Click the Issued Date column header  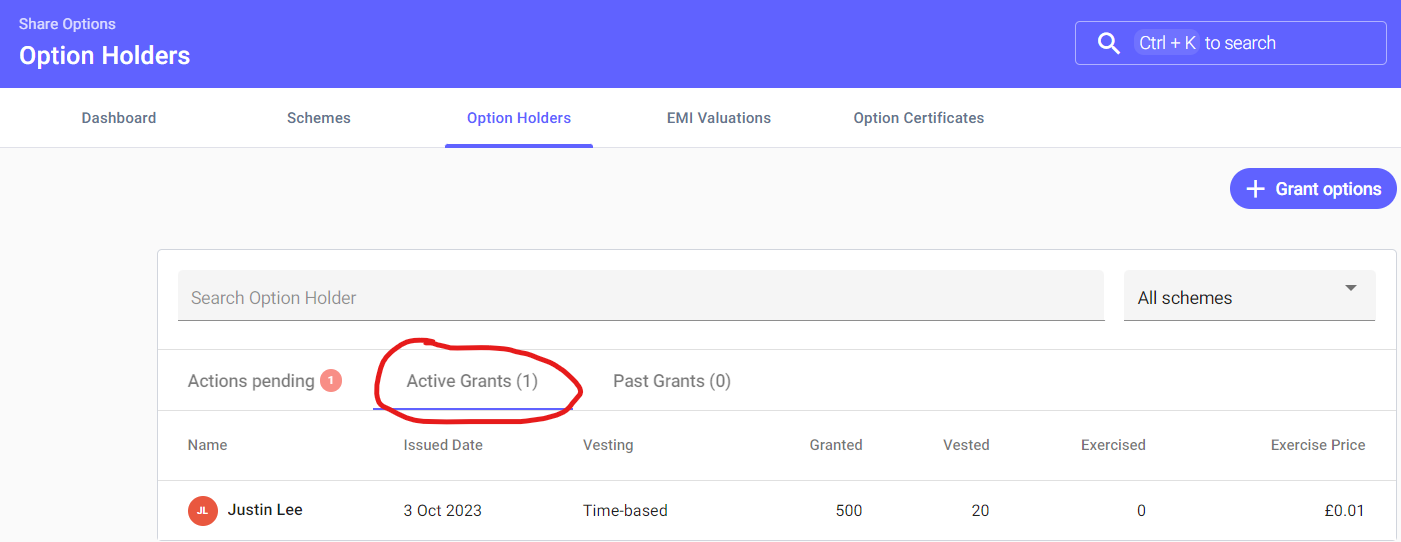[x=443, y=445]
